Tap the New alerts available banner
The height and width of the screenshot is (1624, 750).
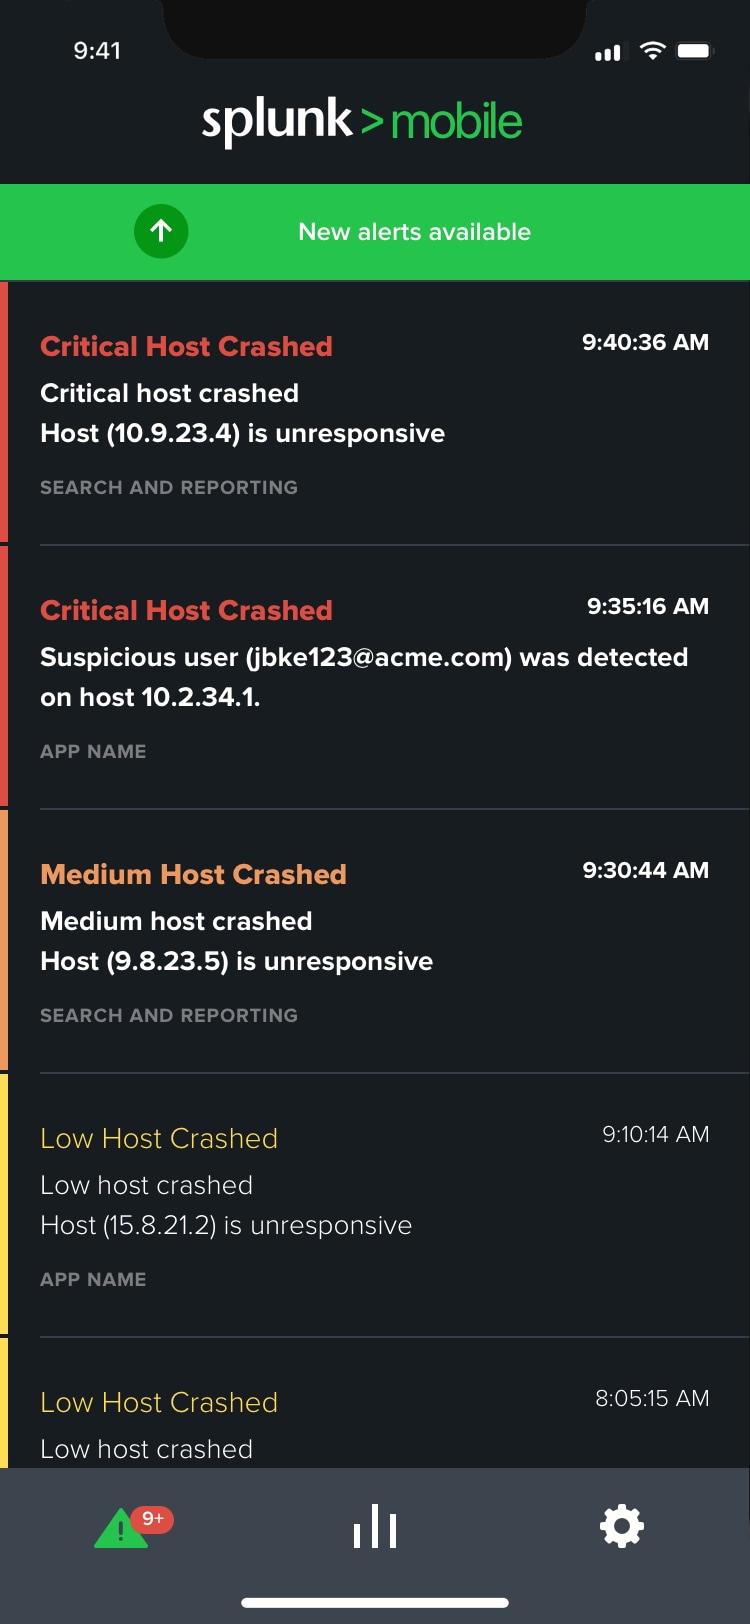(x=375, y=232)
